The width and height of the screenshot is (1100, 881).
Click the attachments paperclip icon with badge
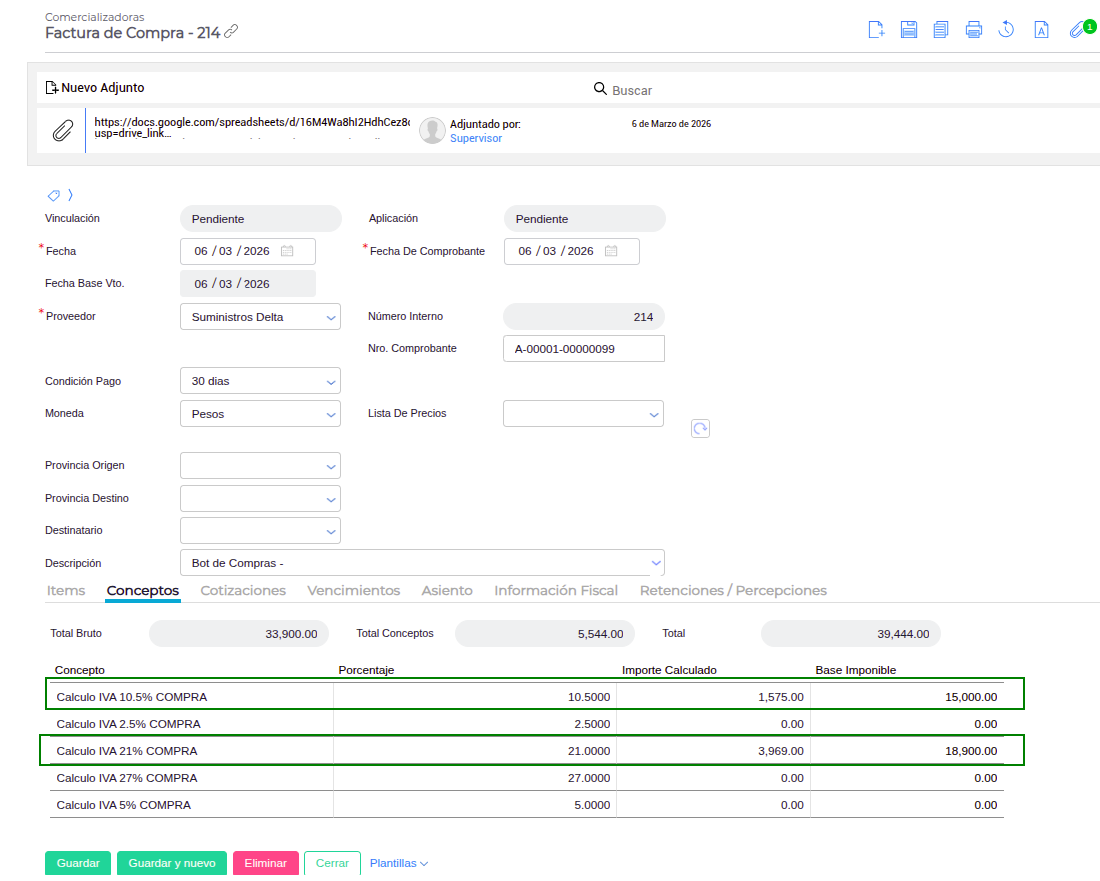coord(1077,29)
